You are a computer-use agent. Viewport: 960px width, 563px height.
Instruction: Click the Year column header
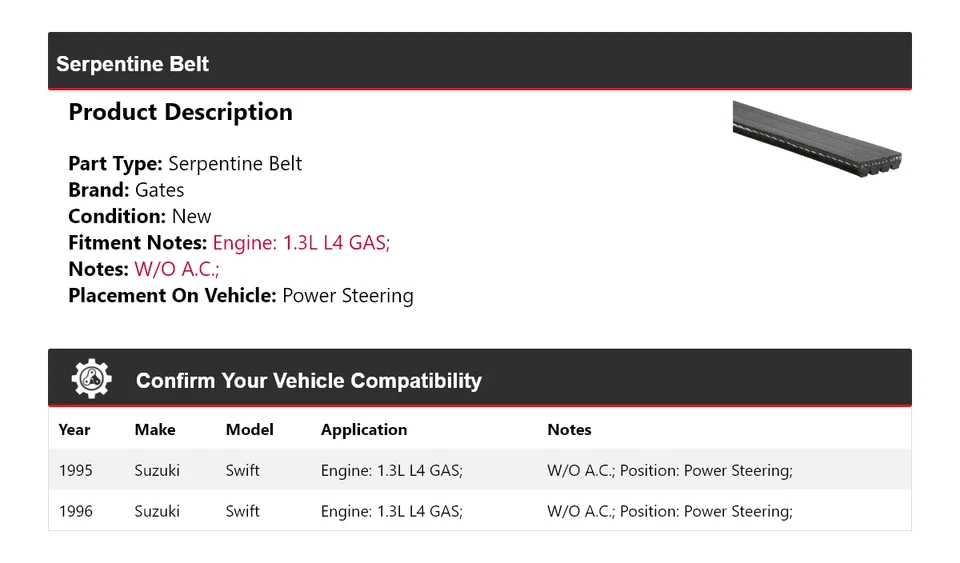(x=74, y=430)
